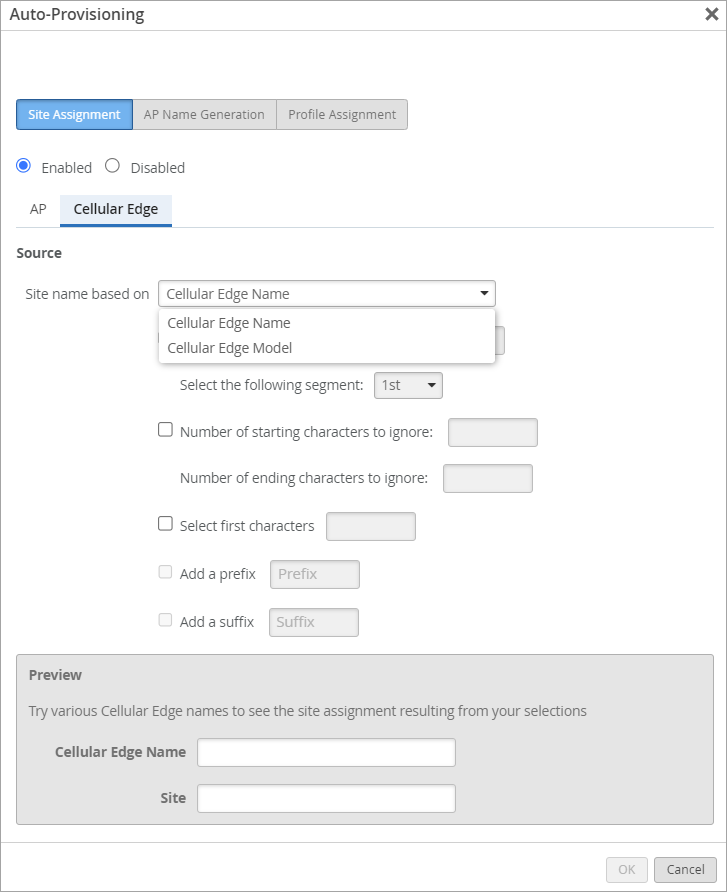Image resolution: width=727 pixels, height=892 pixels.
Task: Check 'Number of starting characters to ignore'
Action: [x=166, y=430]
